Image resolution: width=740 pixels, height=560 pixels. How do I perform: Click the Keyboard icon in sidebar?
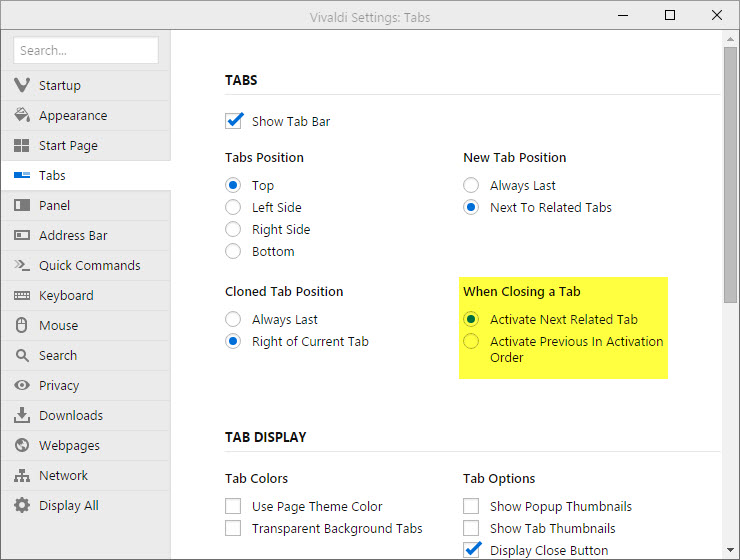[22, 295]
